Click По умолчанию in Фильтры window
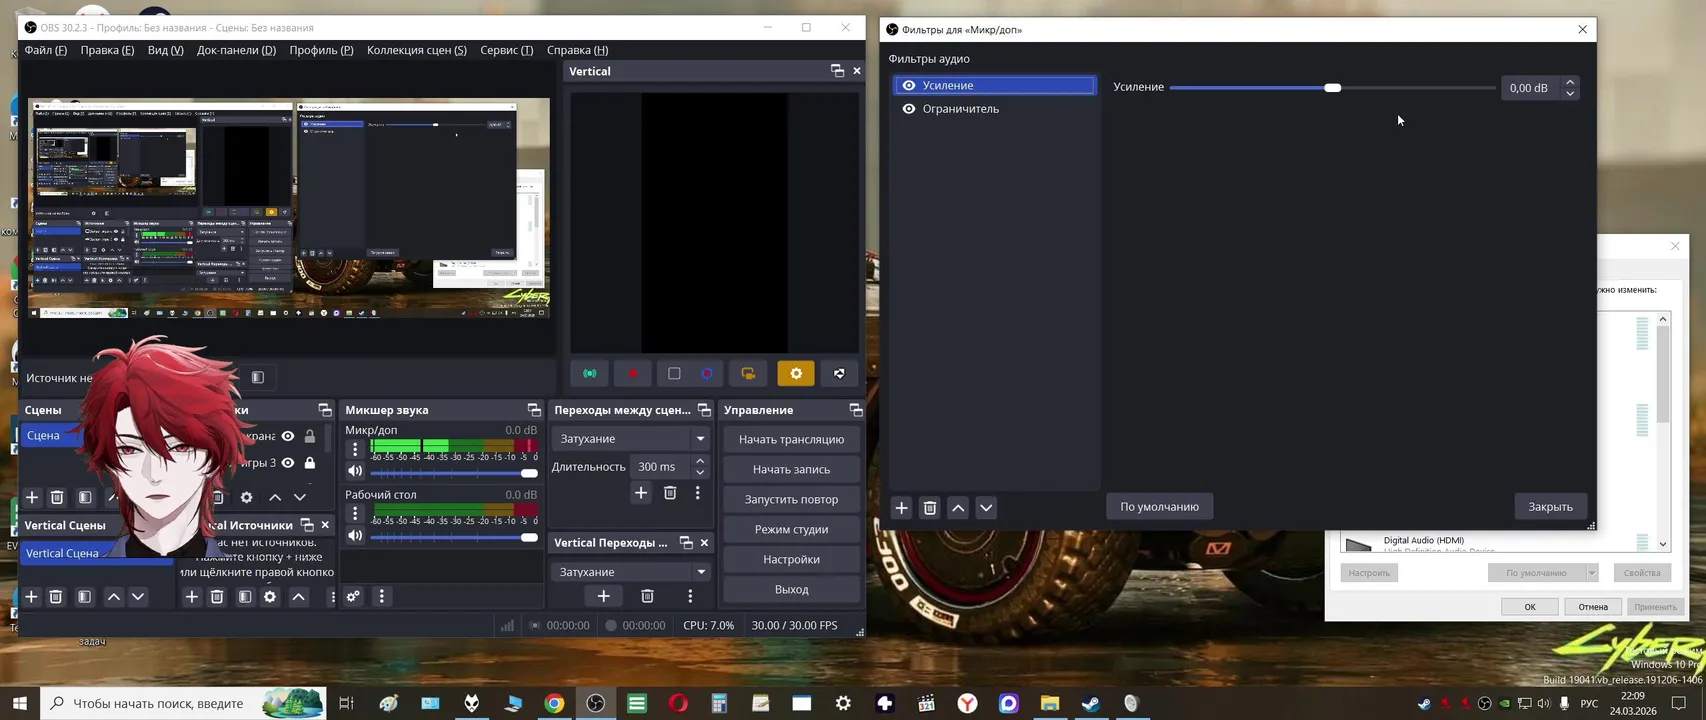The width and height of the screenshot is (1706, 720). pyautogui.click(x=1159, y=507)
